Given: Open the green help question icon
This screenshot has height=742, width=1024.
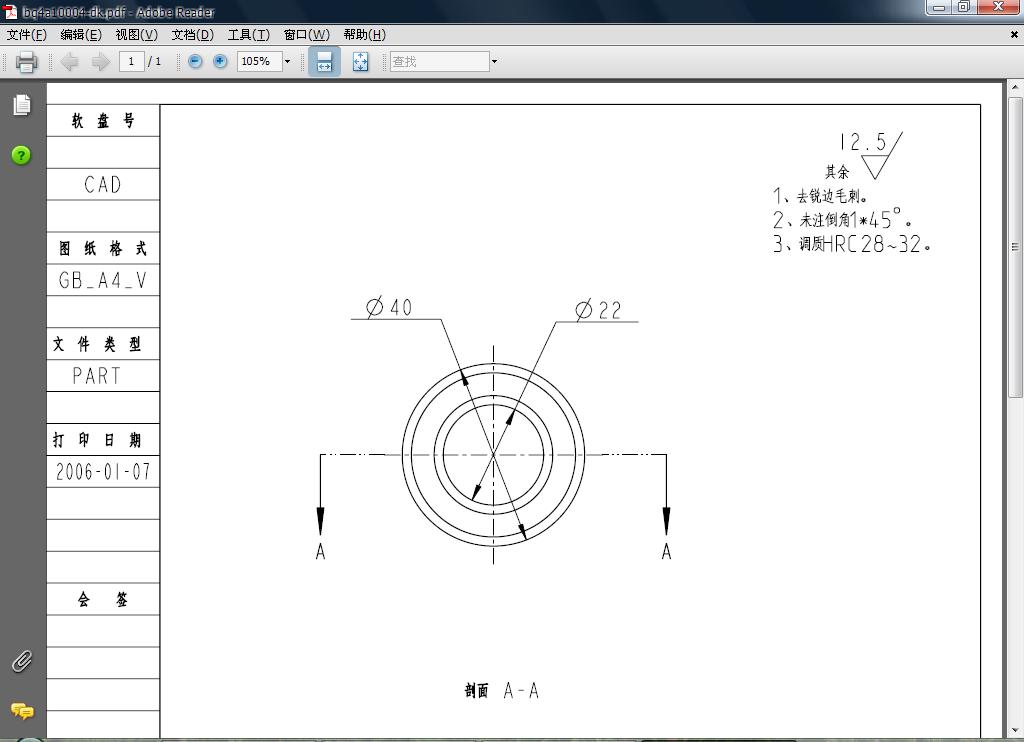Looking at the screenshot, I should point(21,155).
